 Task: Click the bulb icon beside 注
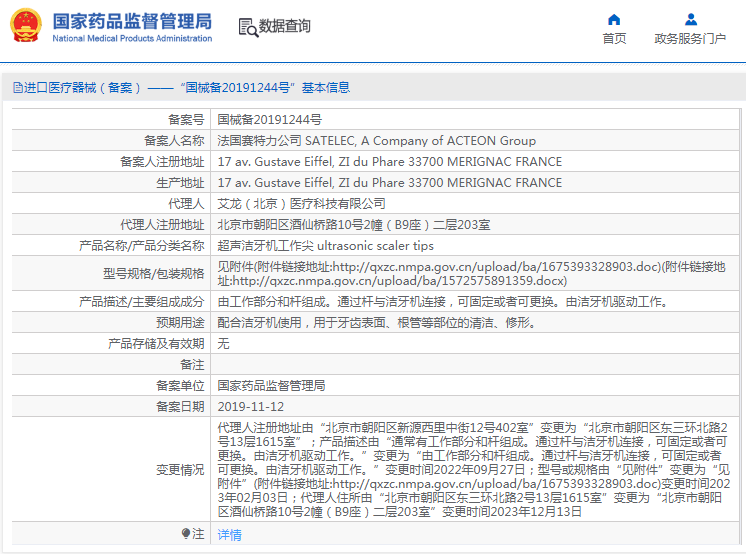point(186,534)
